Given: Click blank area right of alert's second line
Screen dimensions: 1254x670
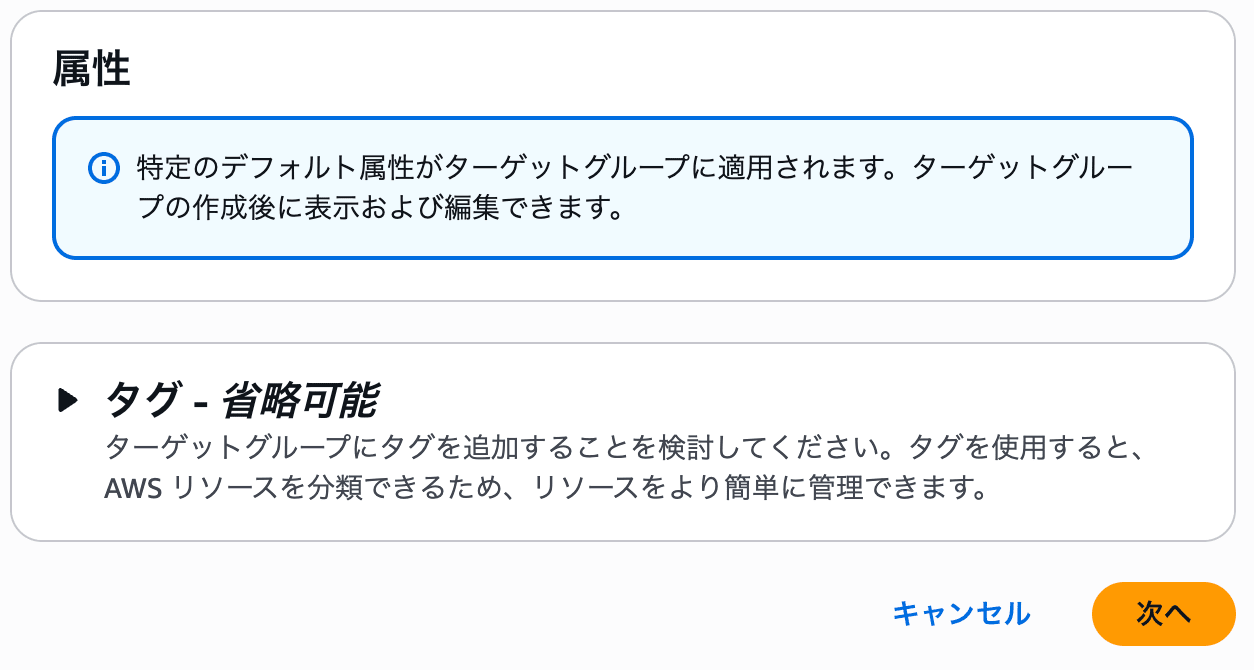Looking at the screenshot, I should point(900,211).
